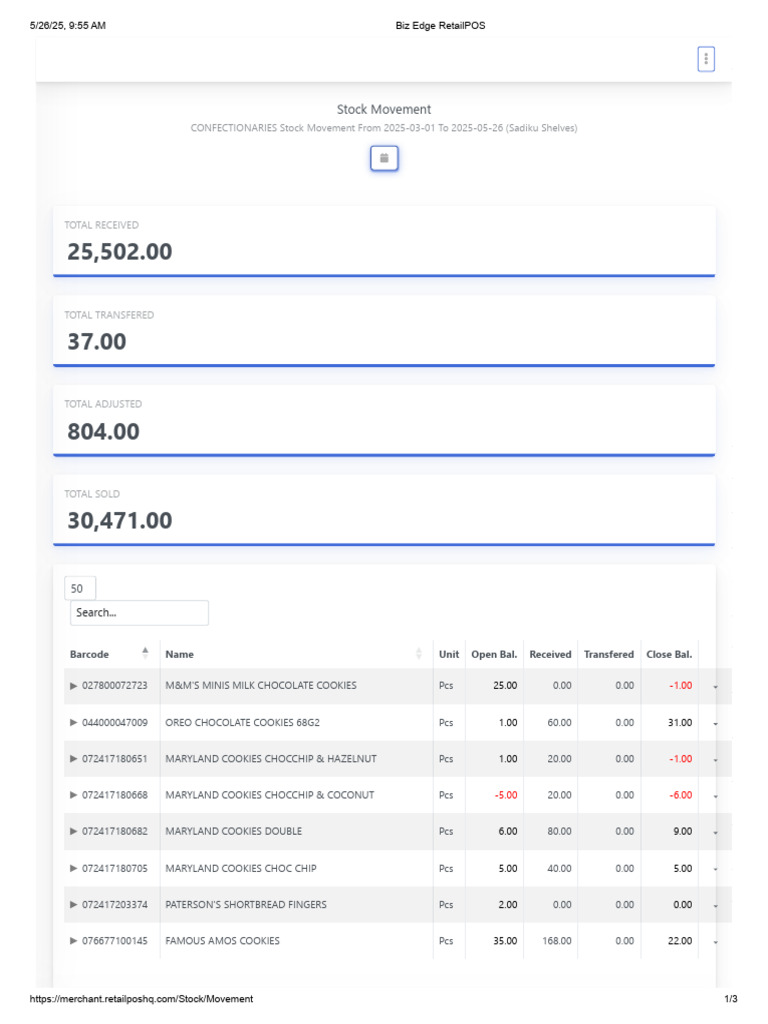Click MARYLAND COOKIES CHOCCHIP & HAZELNUT name
Image resolution: width=768 pixels, height=1024 pixels.
pyautogui.click(x=271, y=759)
